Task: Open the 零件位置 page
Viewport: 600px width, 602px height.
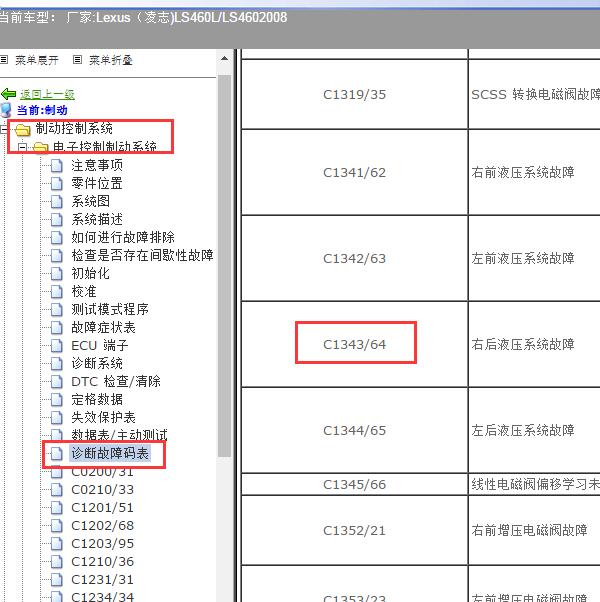Action: pyautogui.click(x=97, y=183)
